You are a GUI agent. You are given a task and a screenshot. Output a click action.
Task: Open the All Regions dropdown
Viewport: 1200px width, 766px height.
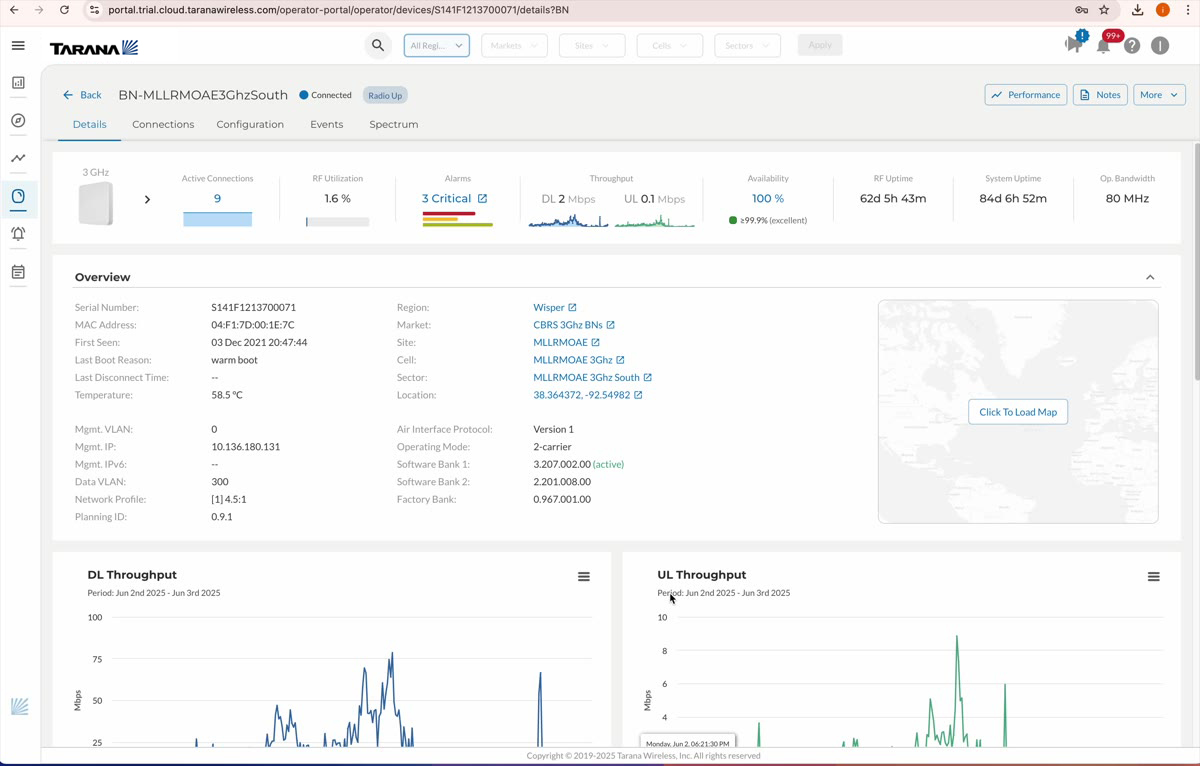coord(436,45)
